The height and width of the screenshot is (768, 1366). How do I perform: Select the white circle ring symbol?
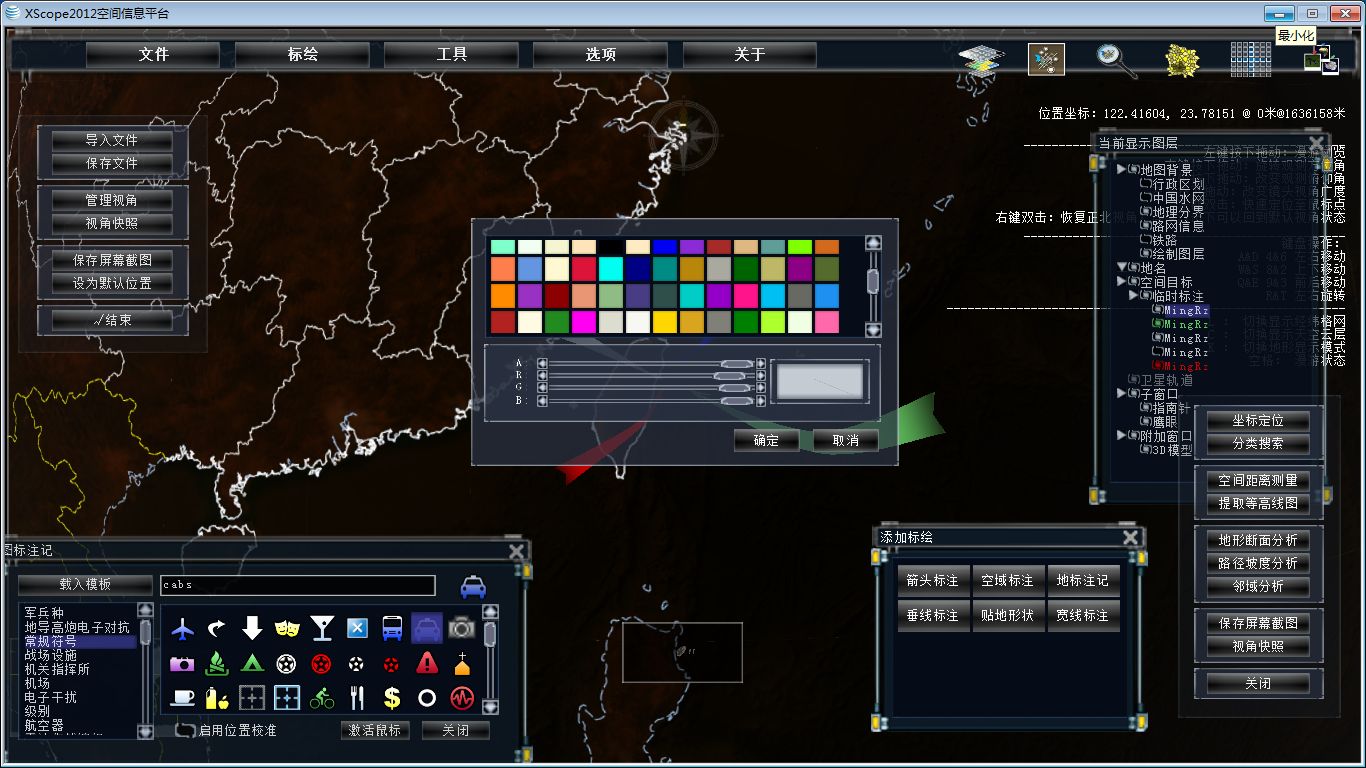click(x=427, y=697)
